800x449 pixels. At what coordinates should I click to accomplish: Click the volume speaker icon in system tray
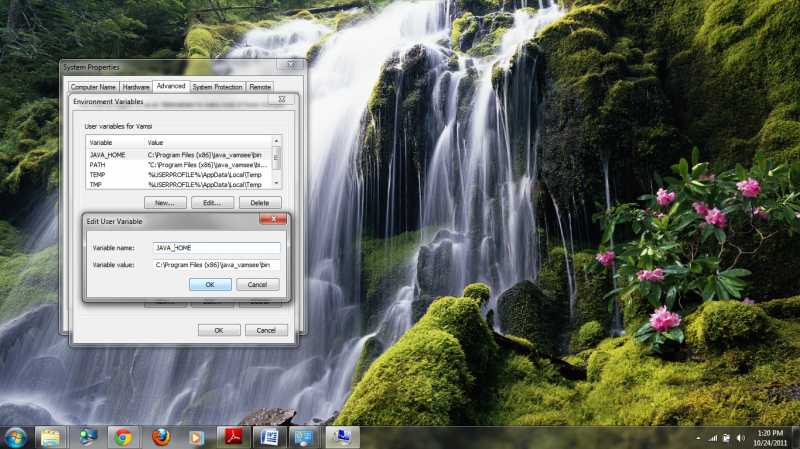739,438
